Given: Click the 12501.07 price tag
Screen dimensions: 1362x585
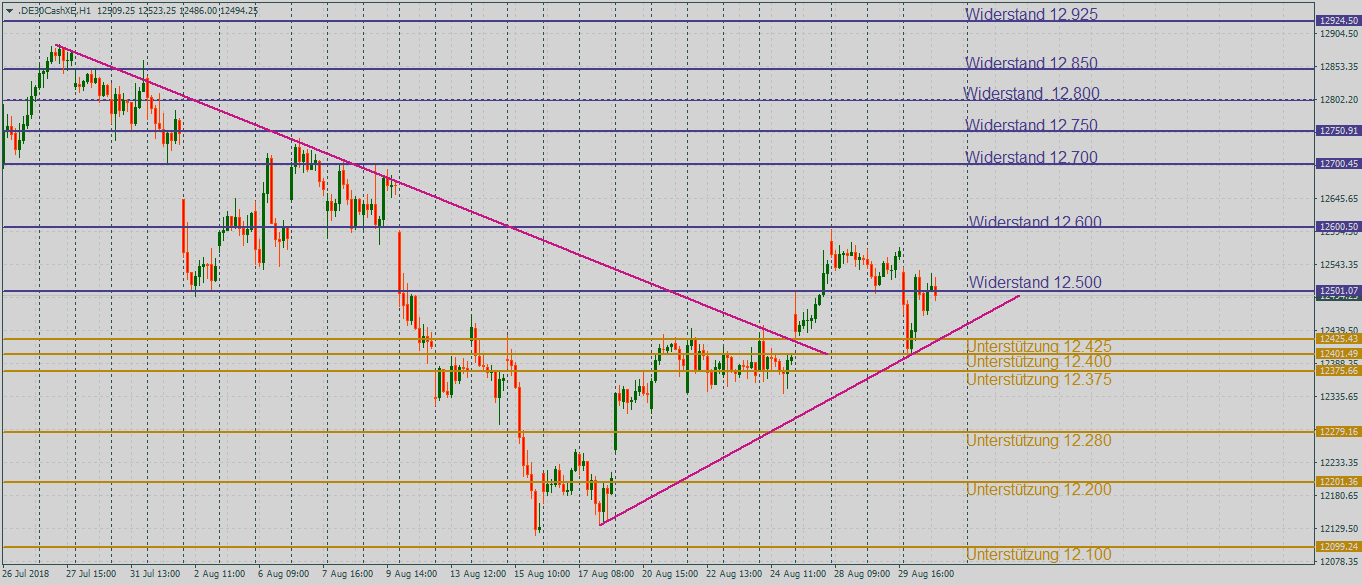Looking at the screenshot, I should tap(1338, 291).
